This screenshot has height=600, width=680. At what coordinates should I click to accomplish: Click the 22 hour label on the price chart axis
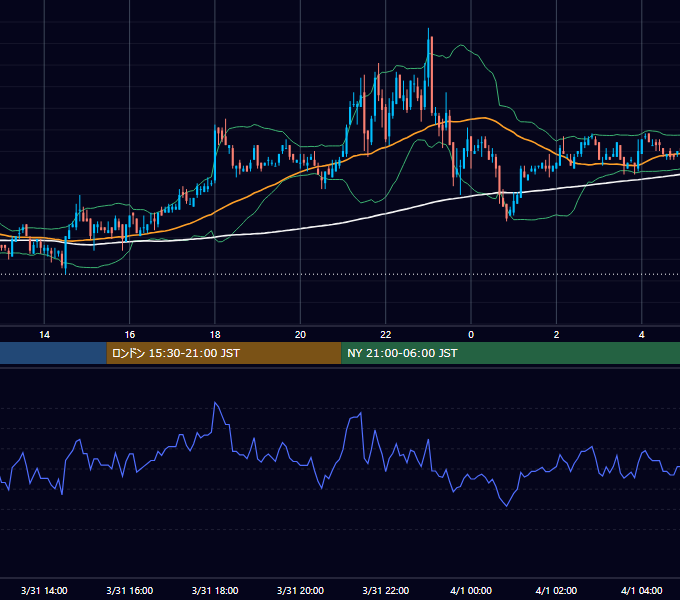pos(386,335)
